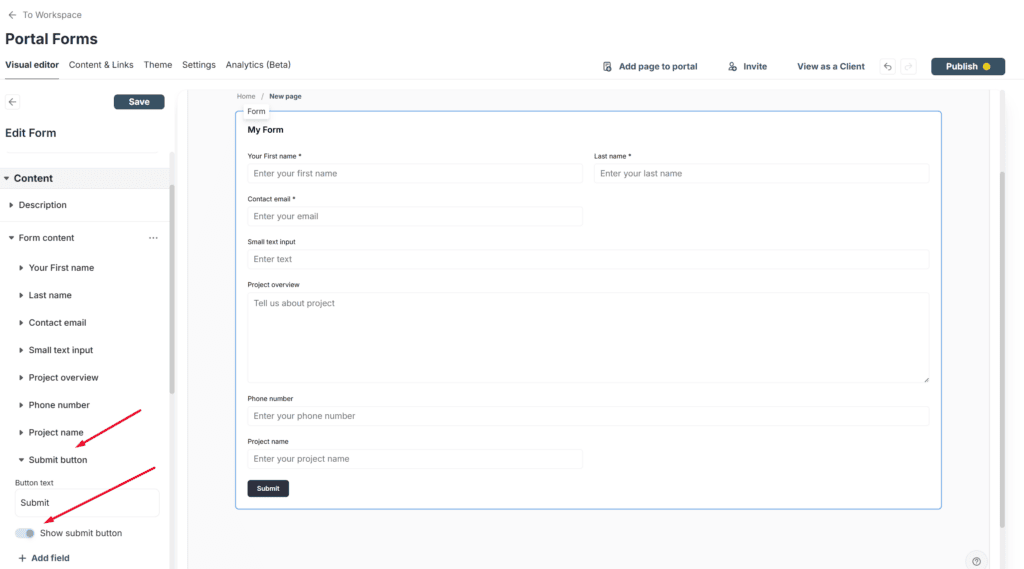Click the Enter your phone number field
The height and width of the screenshot is (569, 1024).
pyautogui.click(x=588, y=416)
